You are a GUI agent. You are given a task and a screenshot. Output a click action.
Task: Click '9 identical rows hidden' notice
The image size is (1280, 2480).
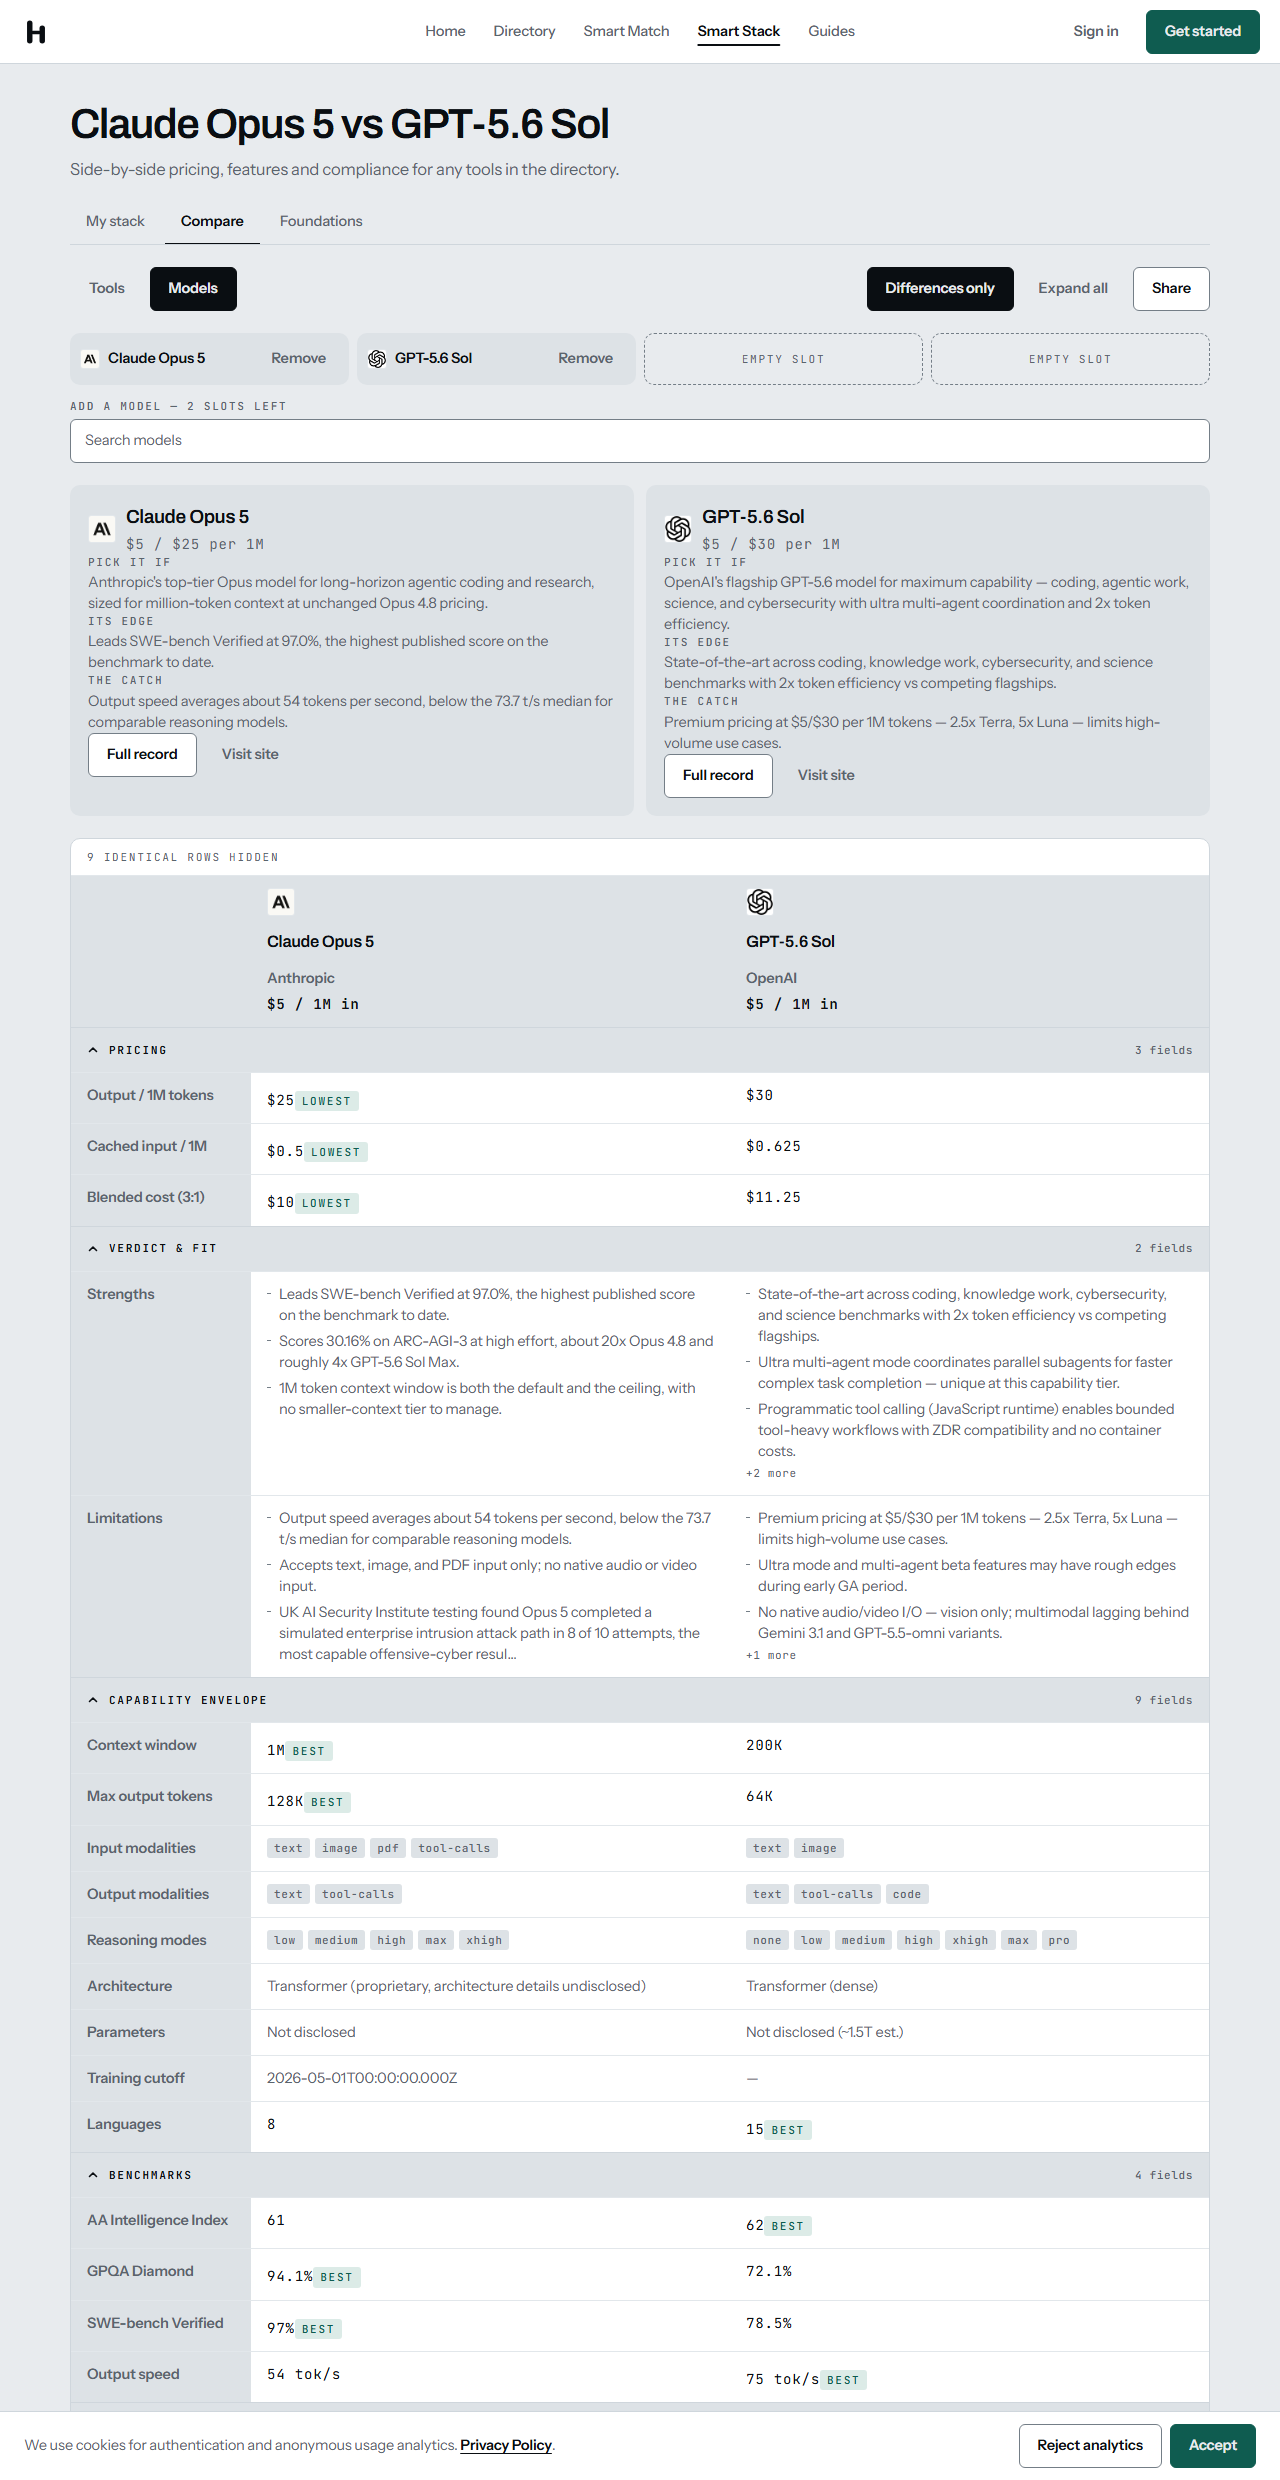click(183, 858)
